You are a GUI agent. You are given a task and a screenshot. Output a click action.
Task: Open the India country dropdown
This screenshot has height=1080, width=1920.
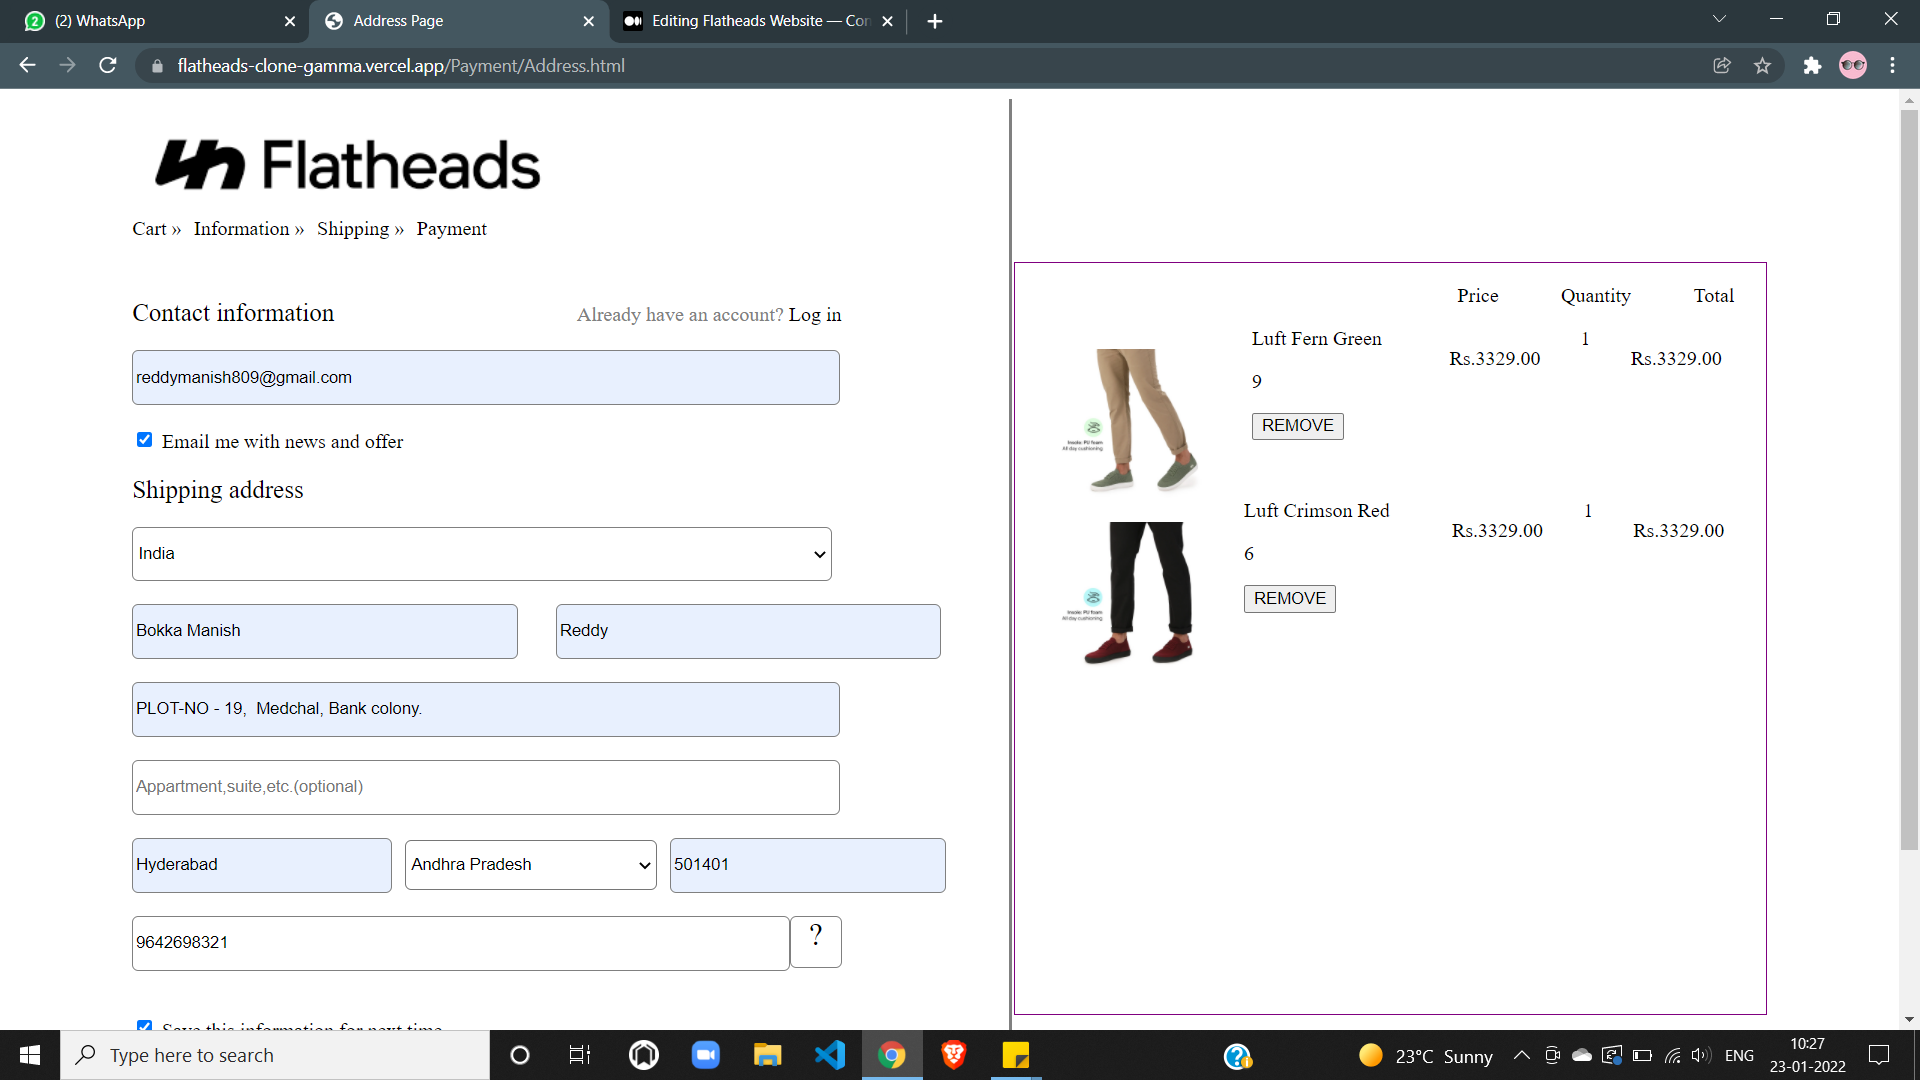(481, 554)
